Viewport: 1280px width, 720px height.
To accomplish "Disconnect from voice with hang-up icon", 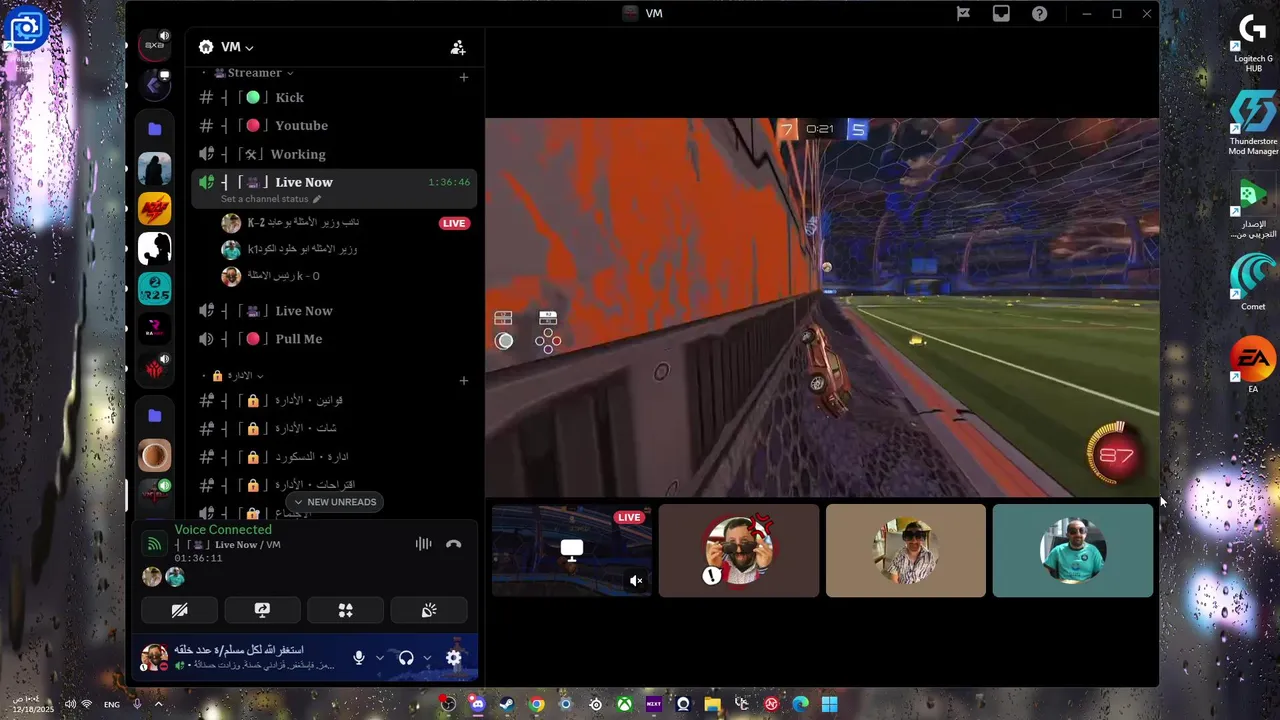I will click(454, 544).
